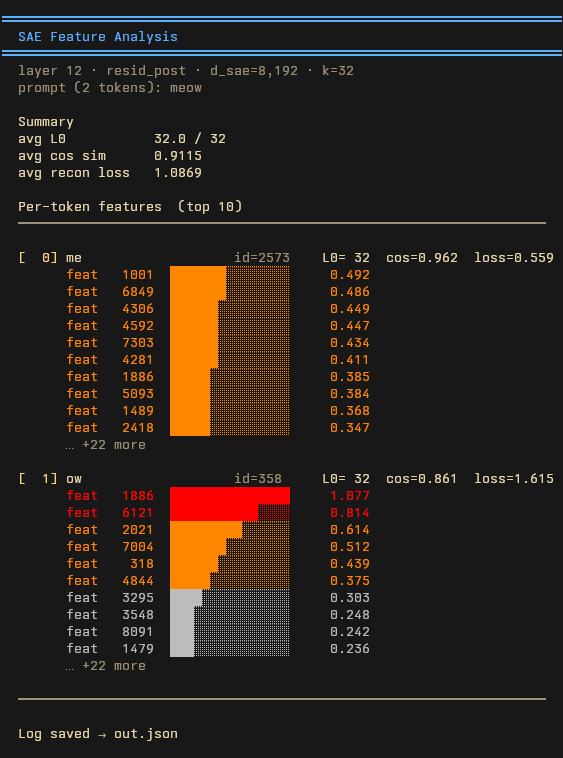Click the activation value "0.248"
This screenshot has height=758, width=563.
350,615
